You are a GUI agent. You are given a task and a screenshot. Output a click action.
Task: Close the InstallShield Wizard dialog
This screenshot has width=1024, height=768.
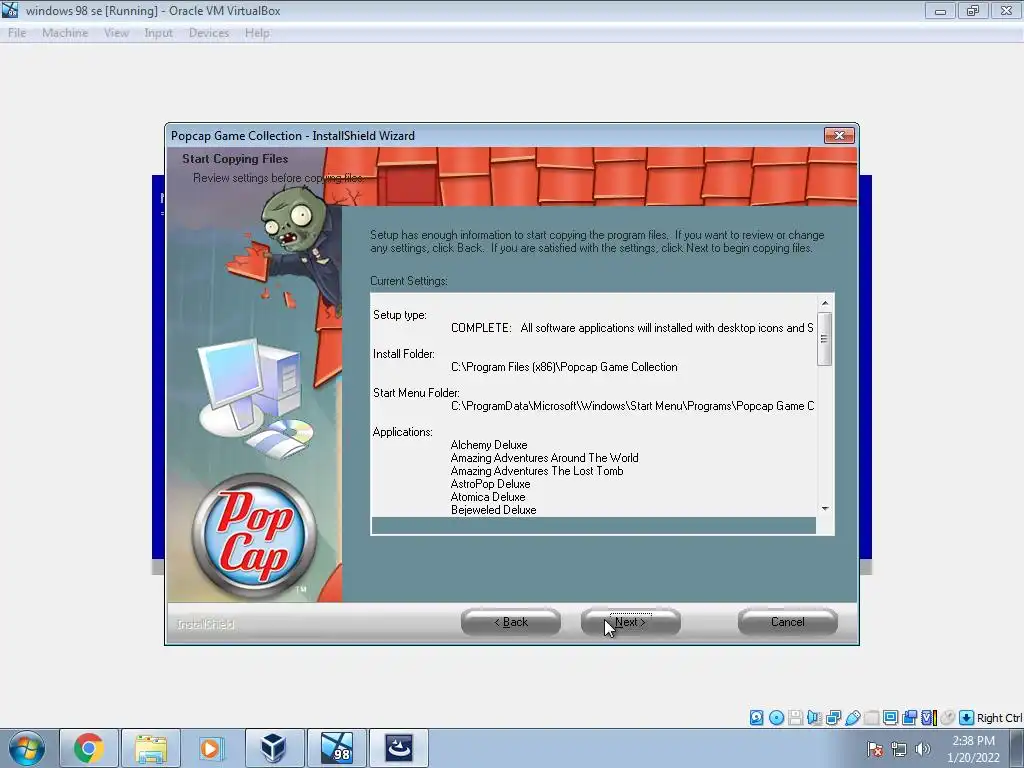click(839, 135)
